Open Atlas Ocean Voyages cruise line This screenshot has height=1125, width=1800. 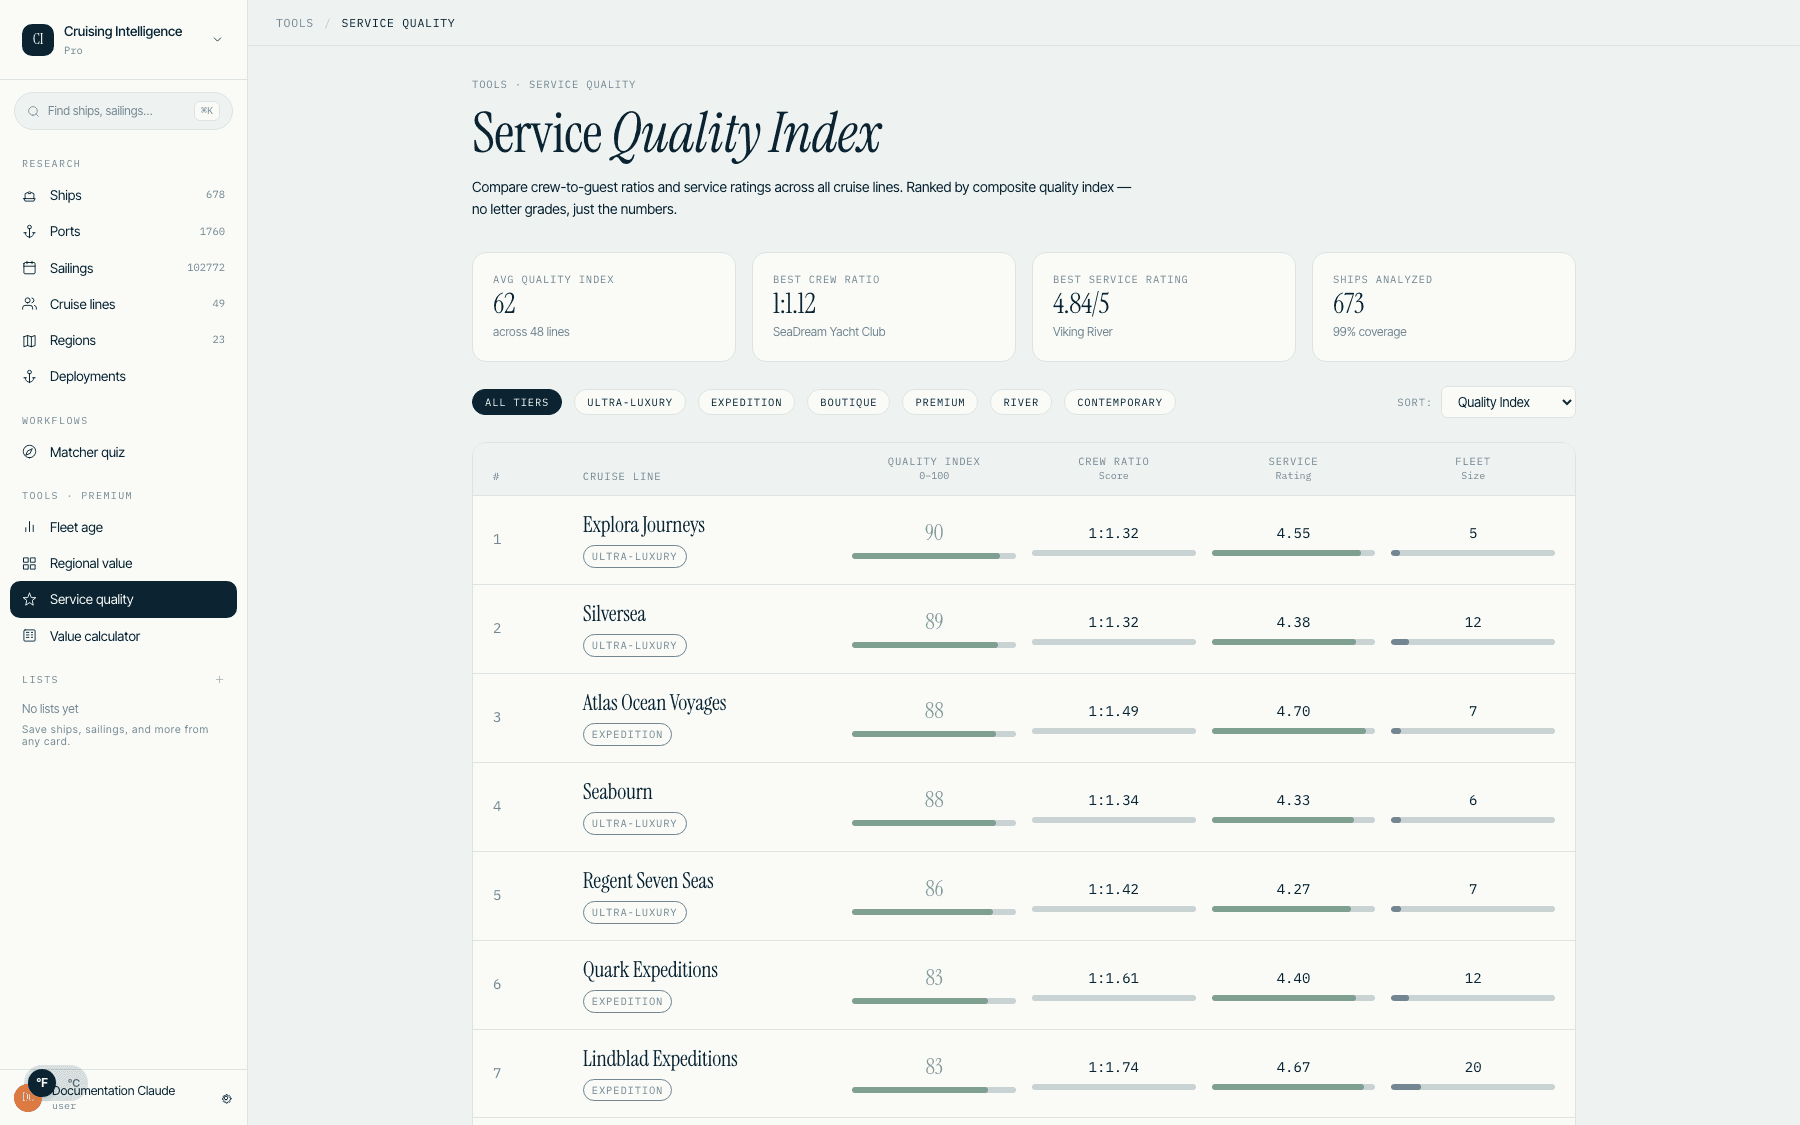[x=654, y=703]
